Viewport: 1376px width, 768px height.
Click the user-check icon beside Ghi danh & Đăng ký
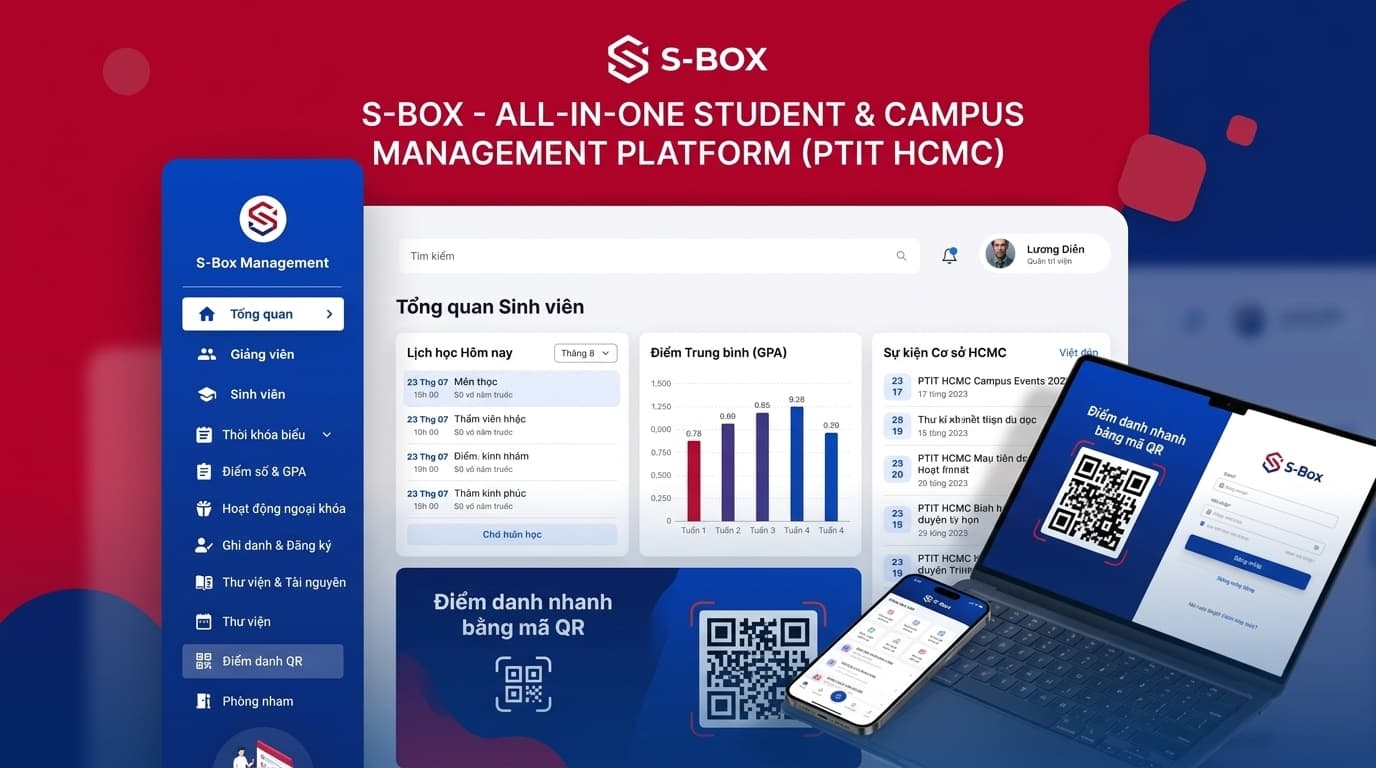(204, 545)
